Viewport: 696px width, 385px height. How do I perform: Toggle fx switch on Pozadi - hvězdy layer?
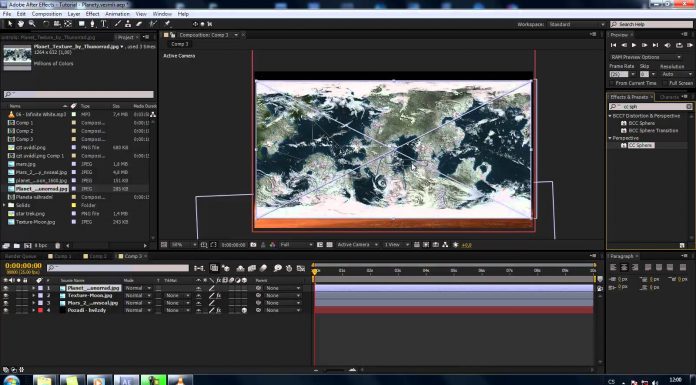click(218, 310)
